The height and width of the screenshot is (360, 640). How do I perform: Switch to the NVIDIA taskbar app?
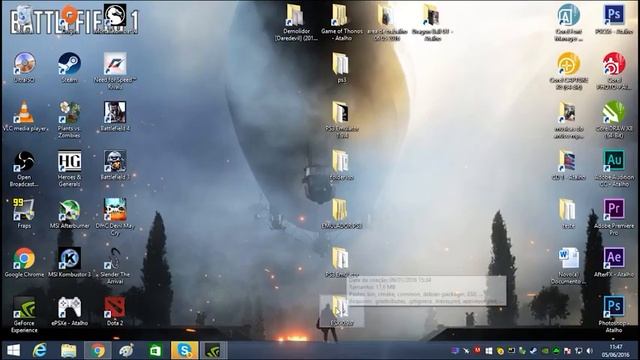click(x=213, y=350)
